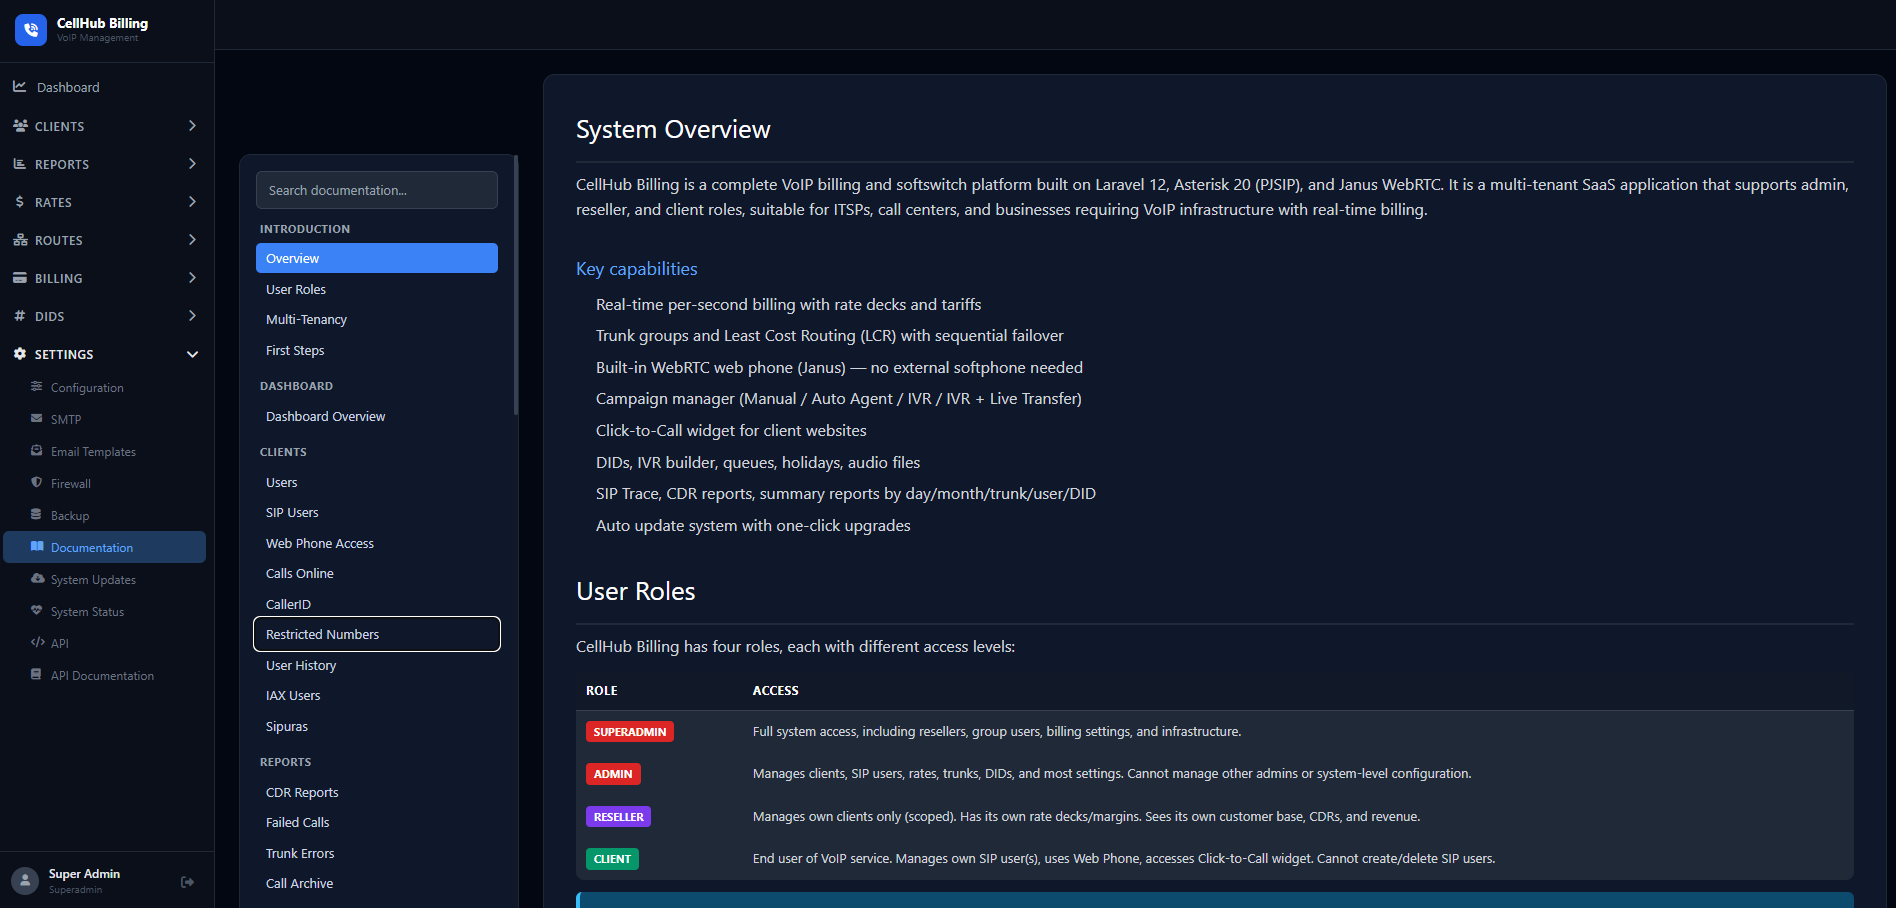Open Web Phone Access documentation entry
The height and width of the screenshot is (908, 1896).
377,543
